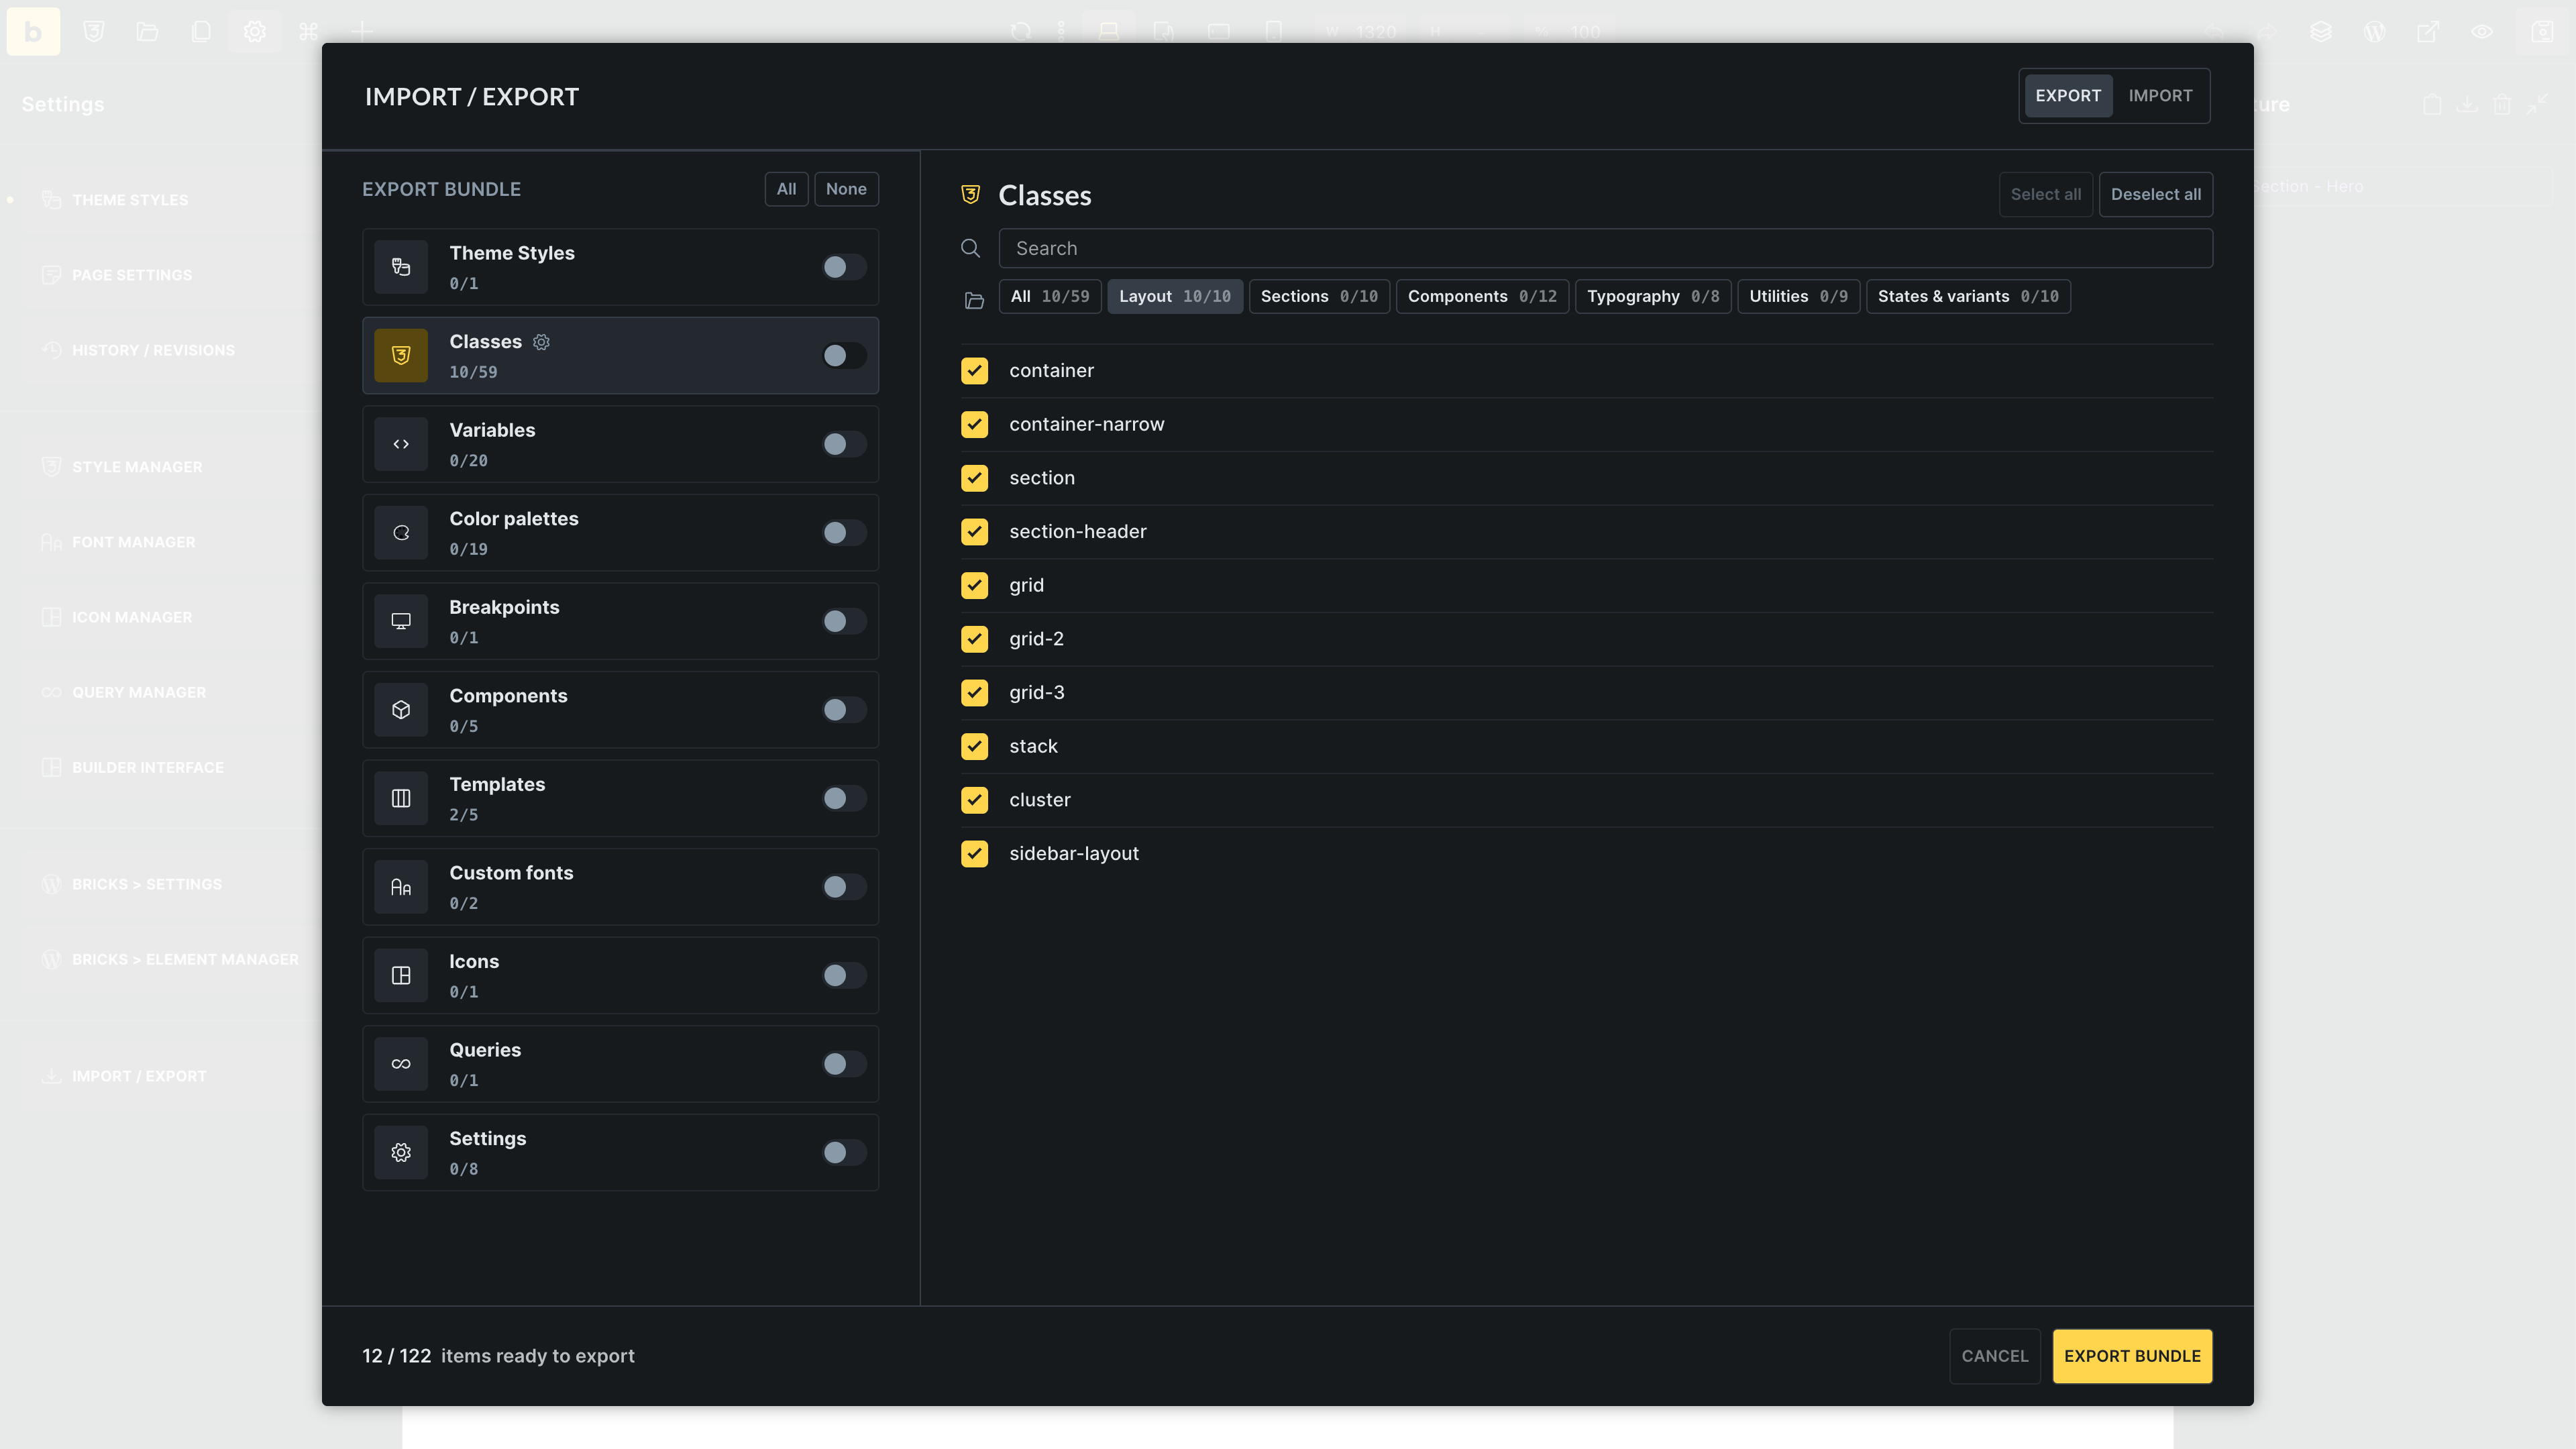Deselect the section-header class checkbox
The image size is (2576, 1449).
[974, 532]
